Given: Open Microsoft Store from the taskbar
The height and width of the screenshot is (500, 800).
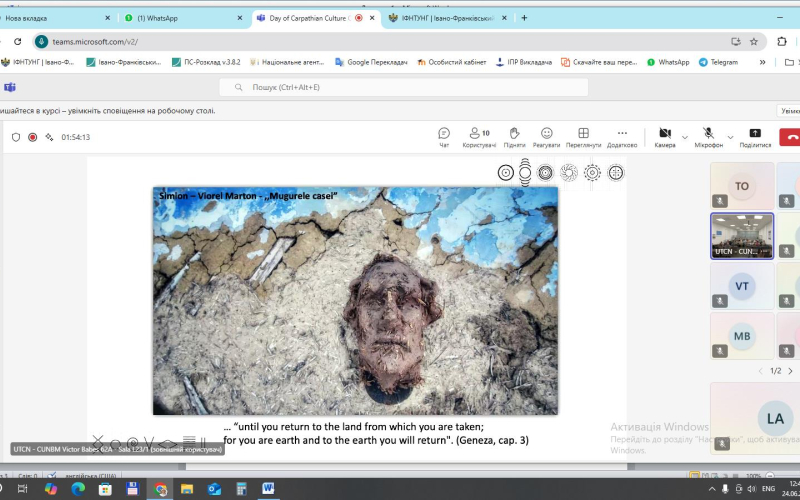Looking at the screenshot, I should pyautogui.click(x=105, y=489).
